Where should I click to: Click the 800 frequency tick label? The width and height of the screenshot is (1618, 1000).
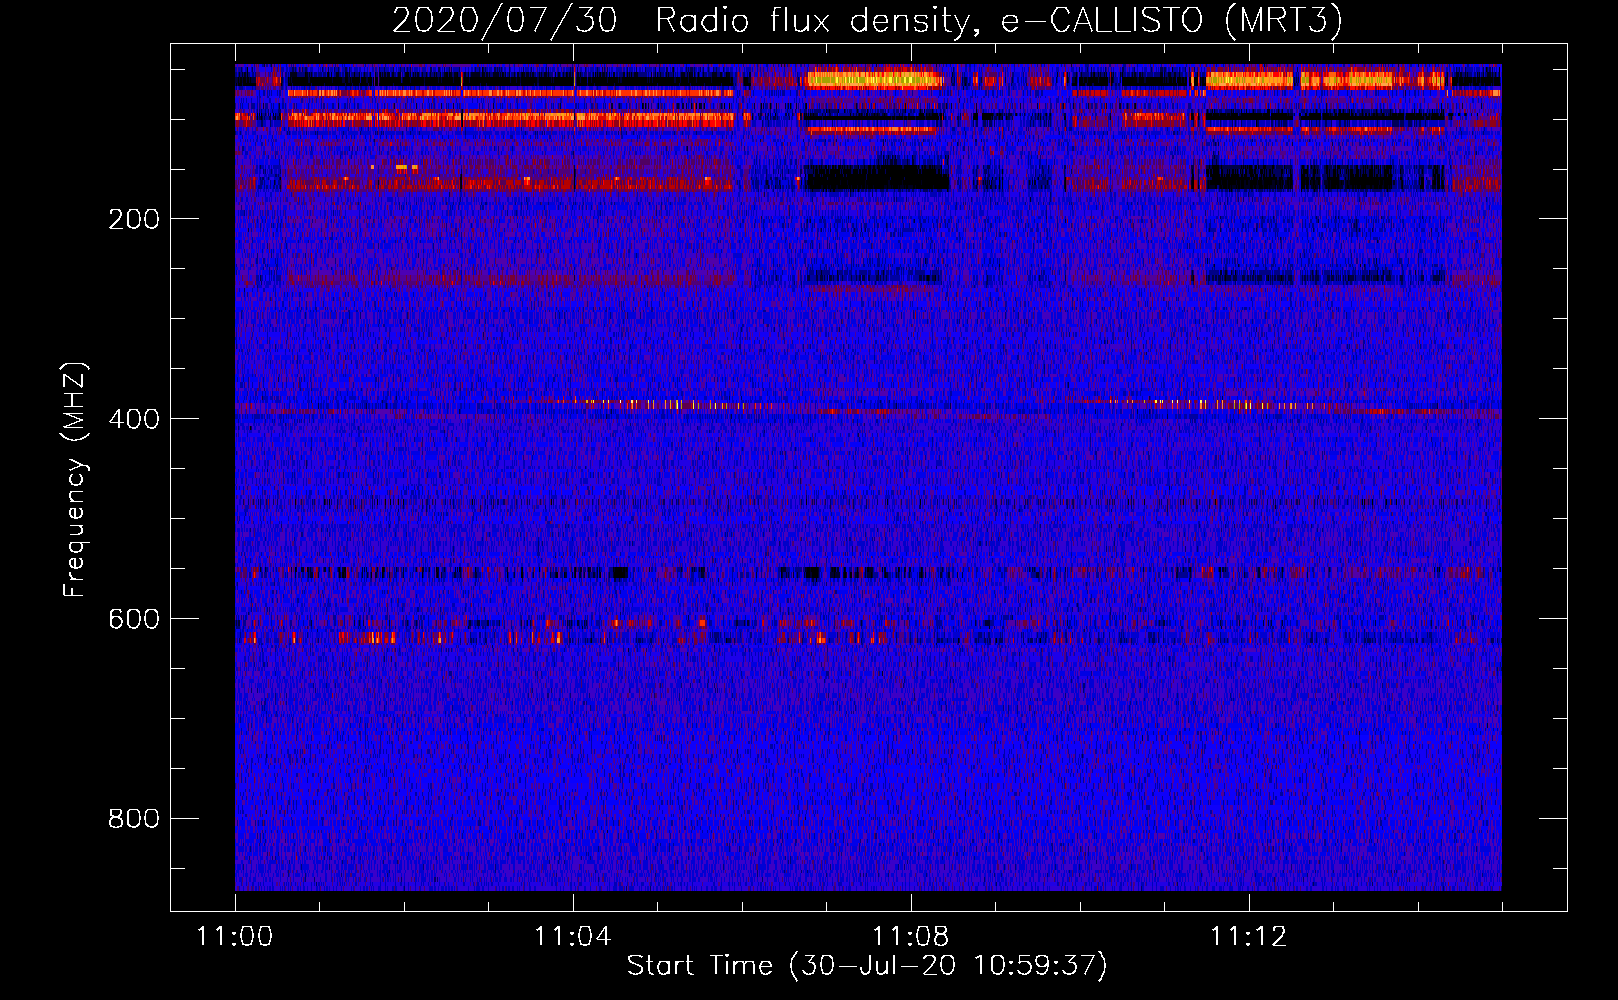pyautogui.click(x=134, y=819)
